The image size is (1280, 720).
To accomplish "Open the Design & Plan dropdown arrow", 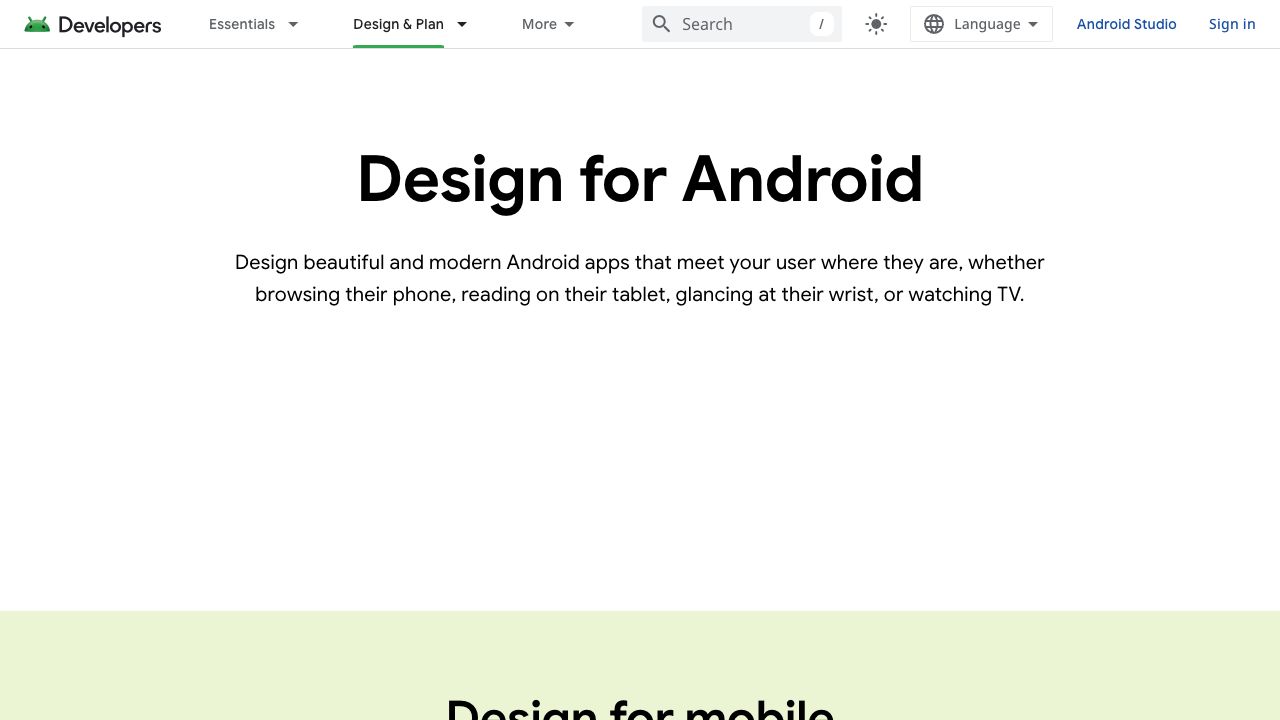I will 461,24.
